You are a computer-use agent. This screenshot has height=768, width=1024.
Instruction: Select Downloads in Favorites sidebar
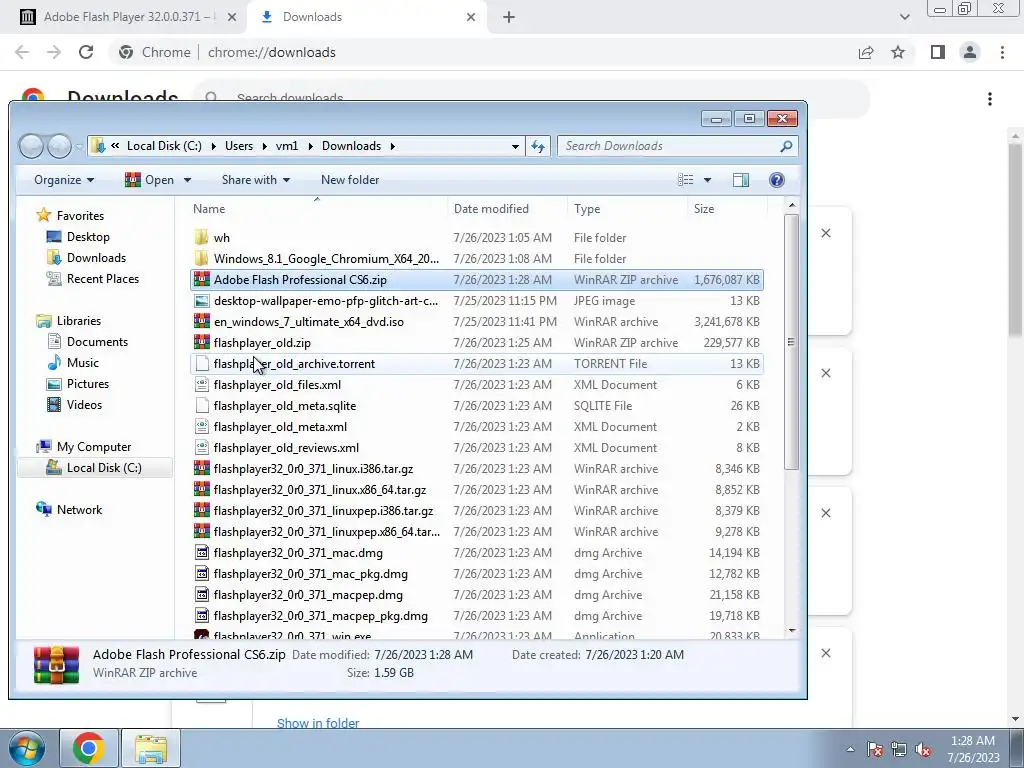96,258
